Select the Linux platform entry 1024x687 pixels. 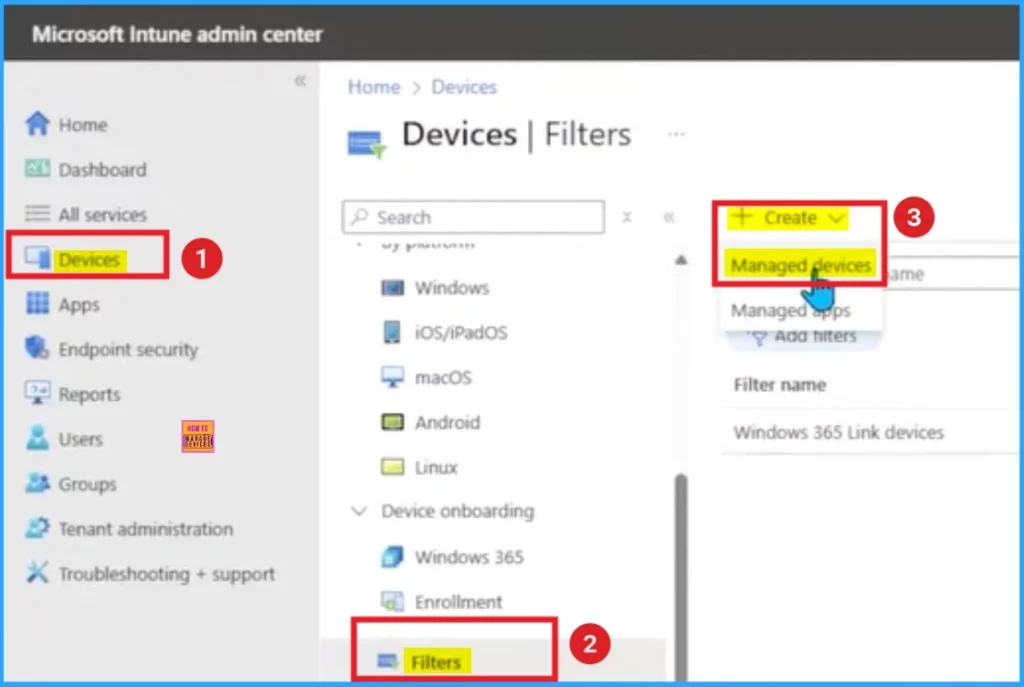click(x=436, y=468)
